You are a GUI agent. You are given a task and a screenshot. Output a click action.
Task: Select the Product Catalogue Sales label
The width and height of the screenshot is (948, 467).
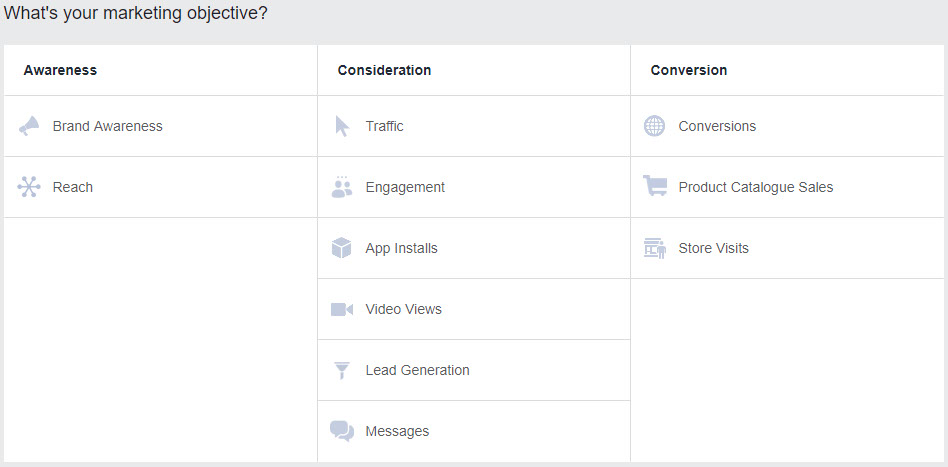click(755, 187)
